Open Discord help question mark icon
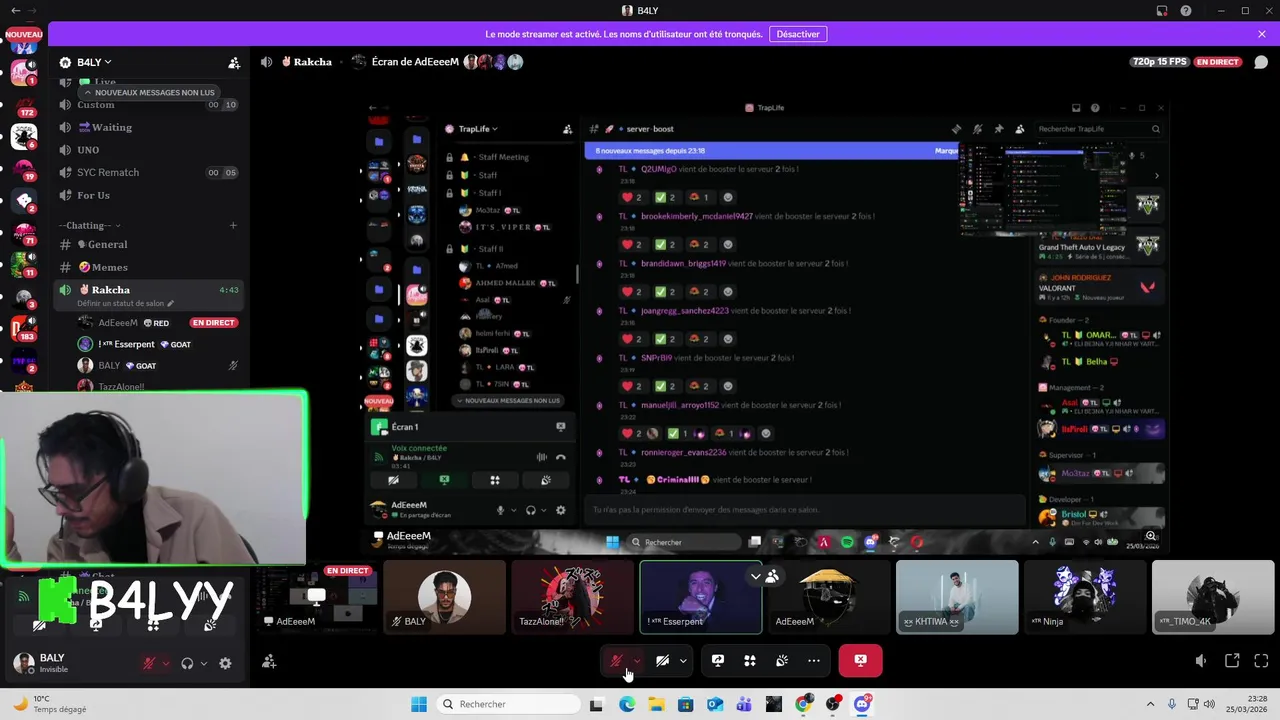 tap(1186, 10)
